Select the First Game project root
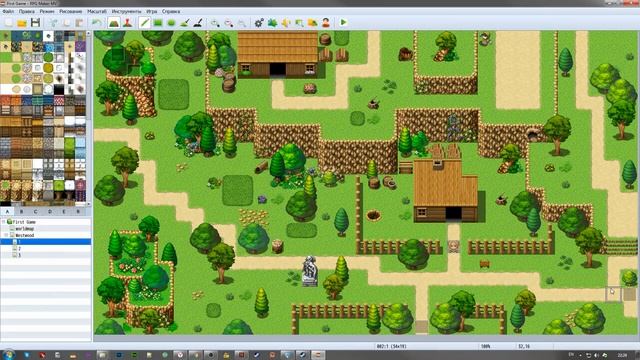Screen dimensions: 640x360 [24, 222]
